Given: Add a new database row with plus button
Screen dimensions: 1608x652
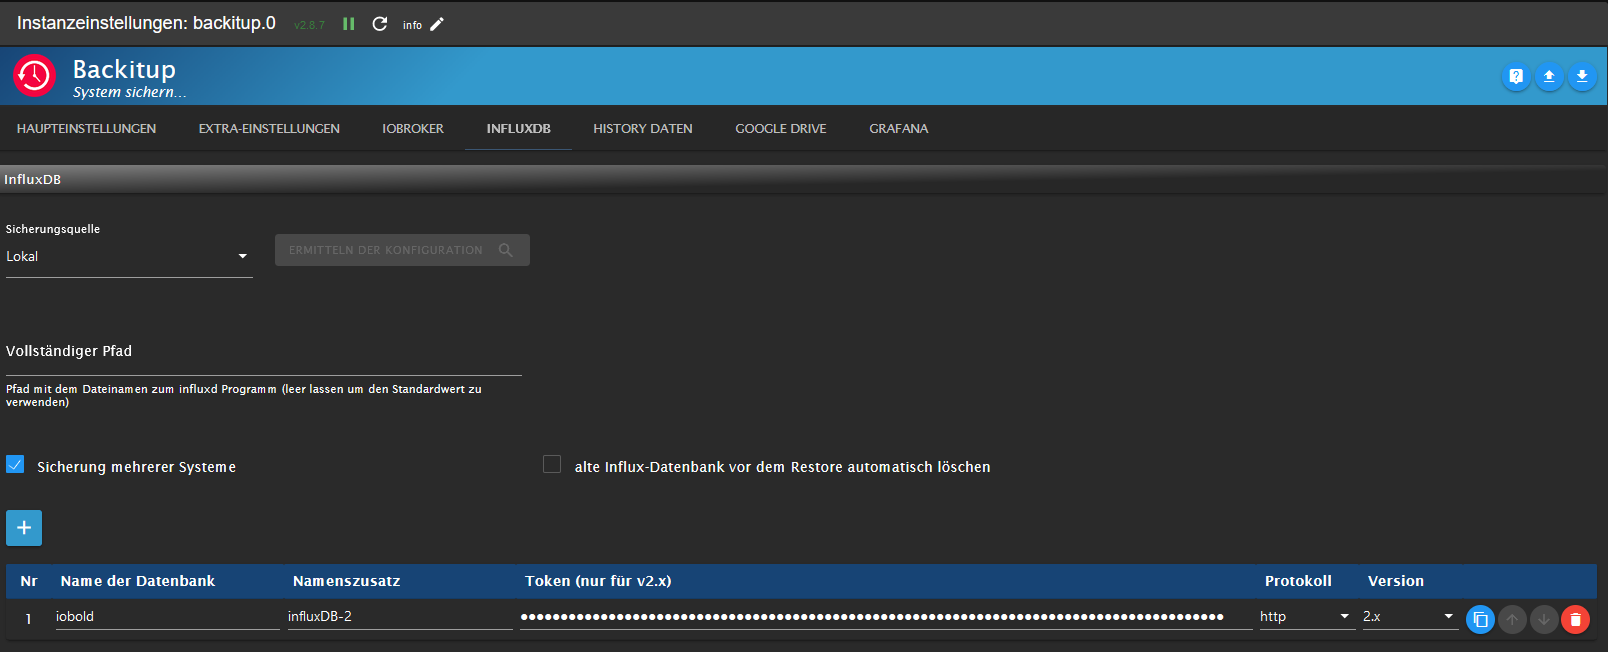Looking at the screenshot, I should [24, 528].
